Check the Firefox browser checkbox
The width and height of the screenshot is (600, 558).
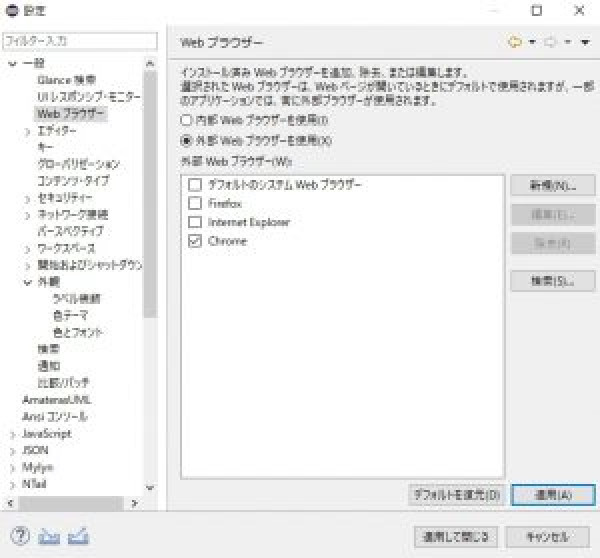point(195,203)
